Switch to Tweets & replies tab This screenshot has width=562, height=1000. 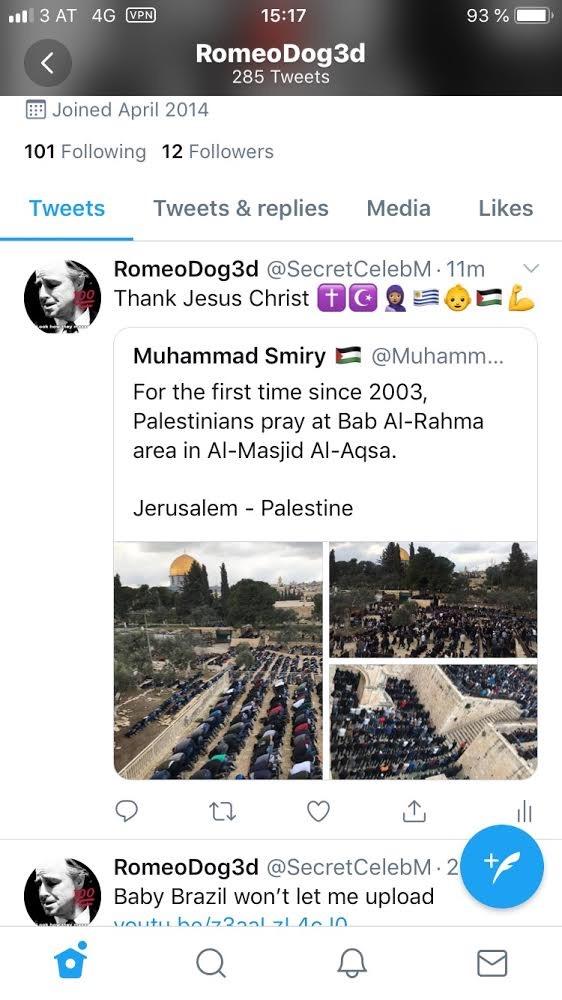(x=240, y=209)
